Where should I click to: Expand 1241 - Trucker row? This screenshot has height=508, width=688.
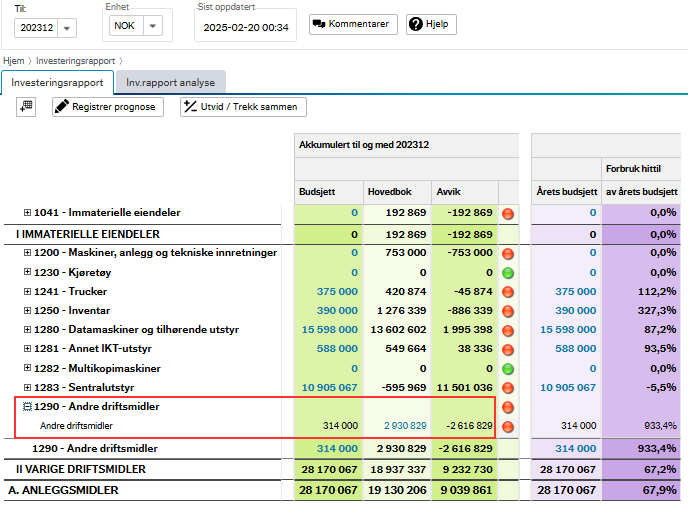pyautogui.click(x=27, y=291)
